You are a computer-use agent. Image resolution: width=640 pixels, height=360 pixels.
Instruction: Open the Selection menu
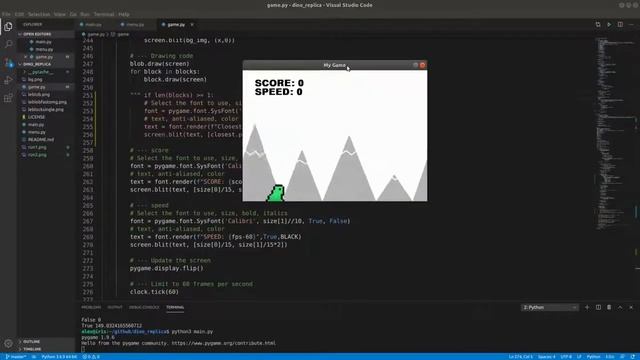39,14
